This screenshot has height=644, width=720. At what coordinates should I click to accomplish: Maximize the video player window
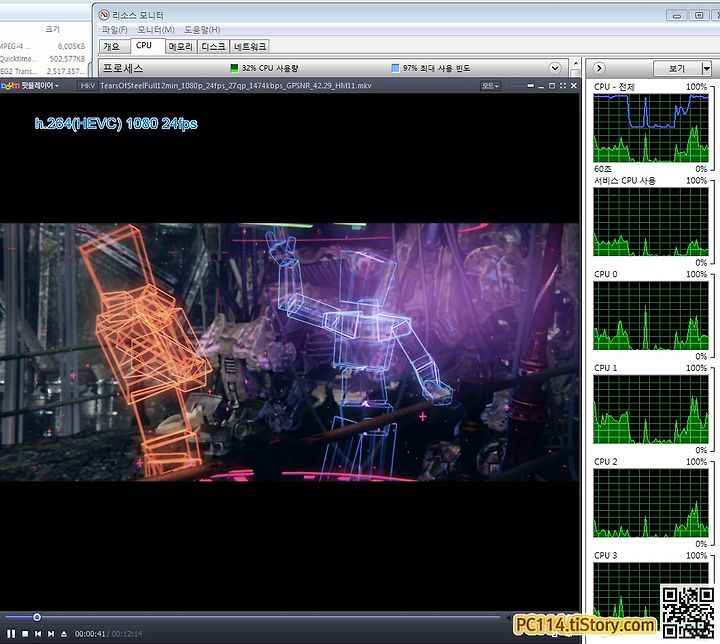coord(552,86)
